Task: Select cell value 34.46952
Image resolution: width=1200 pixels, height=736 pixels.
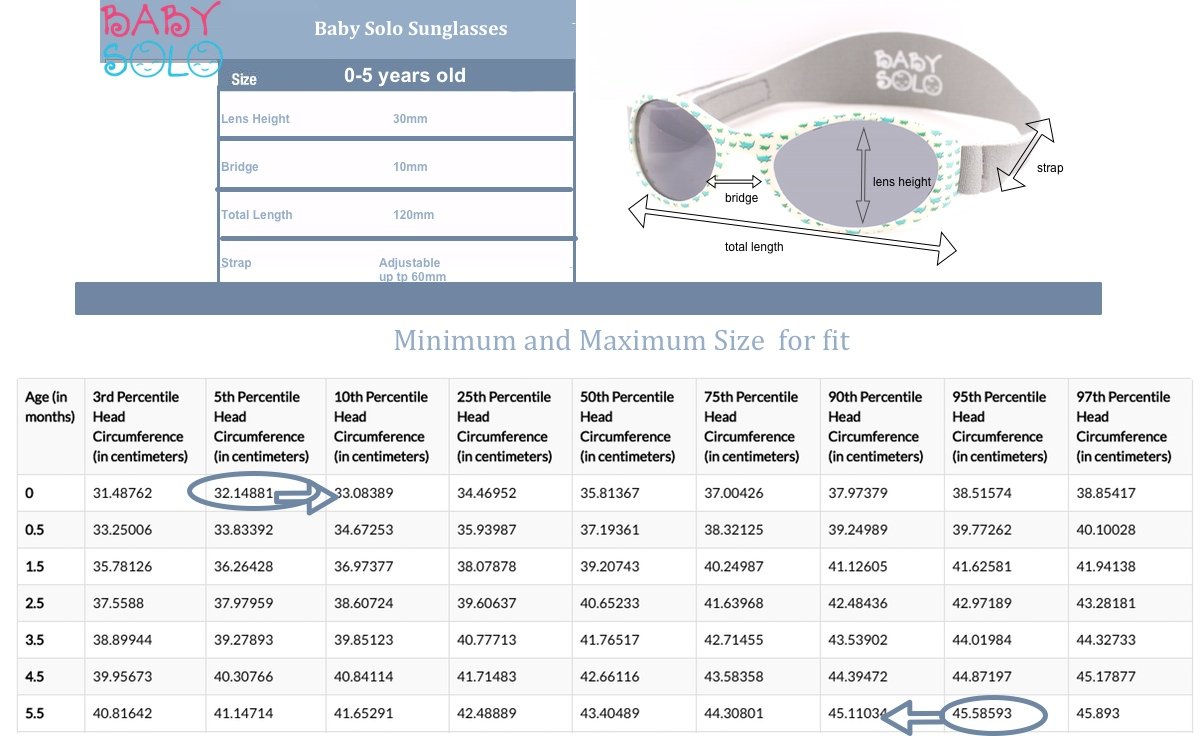Action: [487, 493]
